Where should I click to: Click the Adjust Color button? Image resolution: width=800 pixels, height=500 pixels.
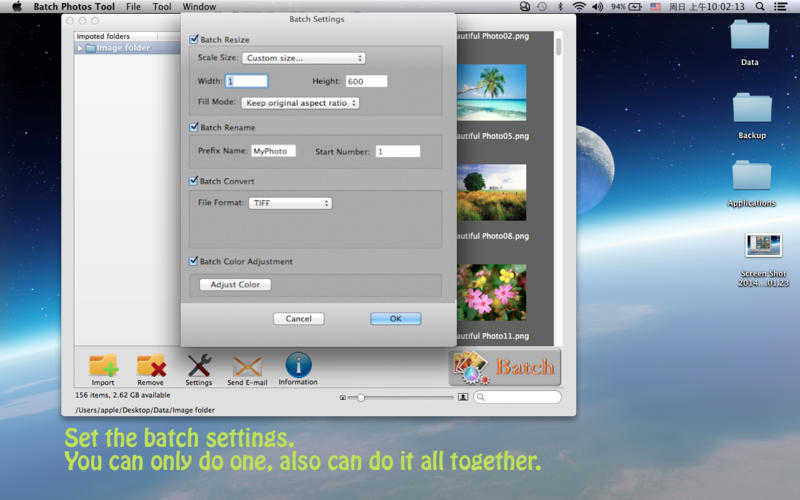pos(235,285)
